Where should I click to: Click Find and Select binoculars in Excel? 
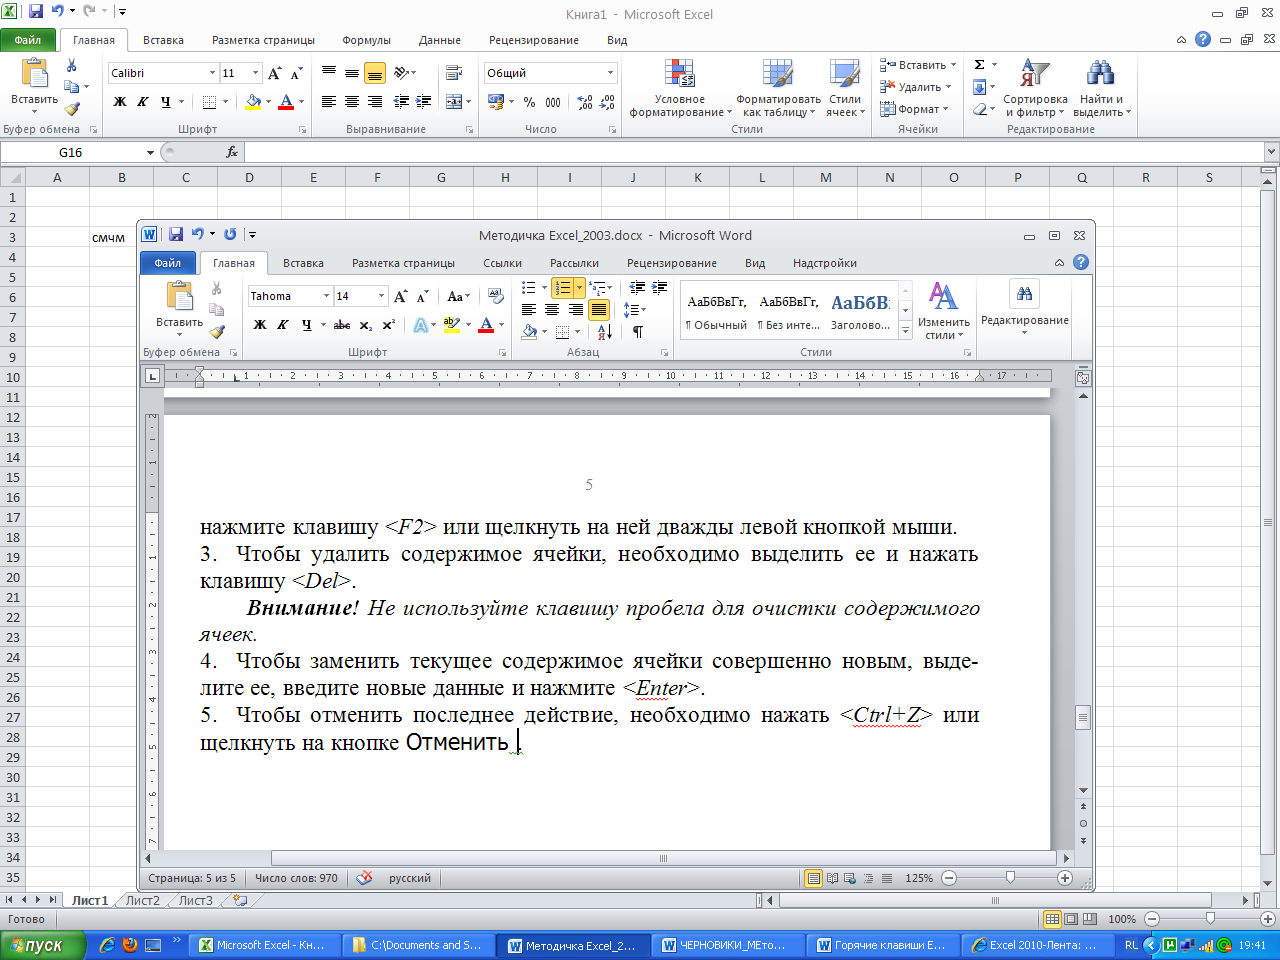point(1101,90)
